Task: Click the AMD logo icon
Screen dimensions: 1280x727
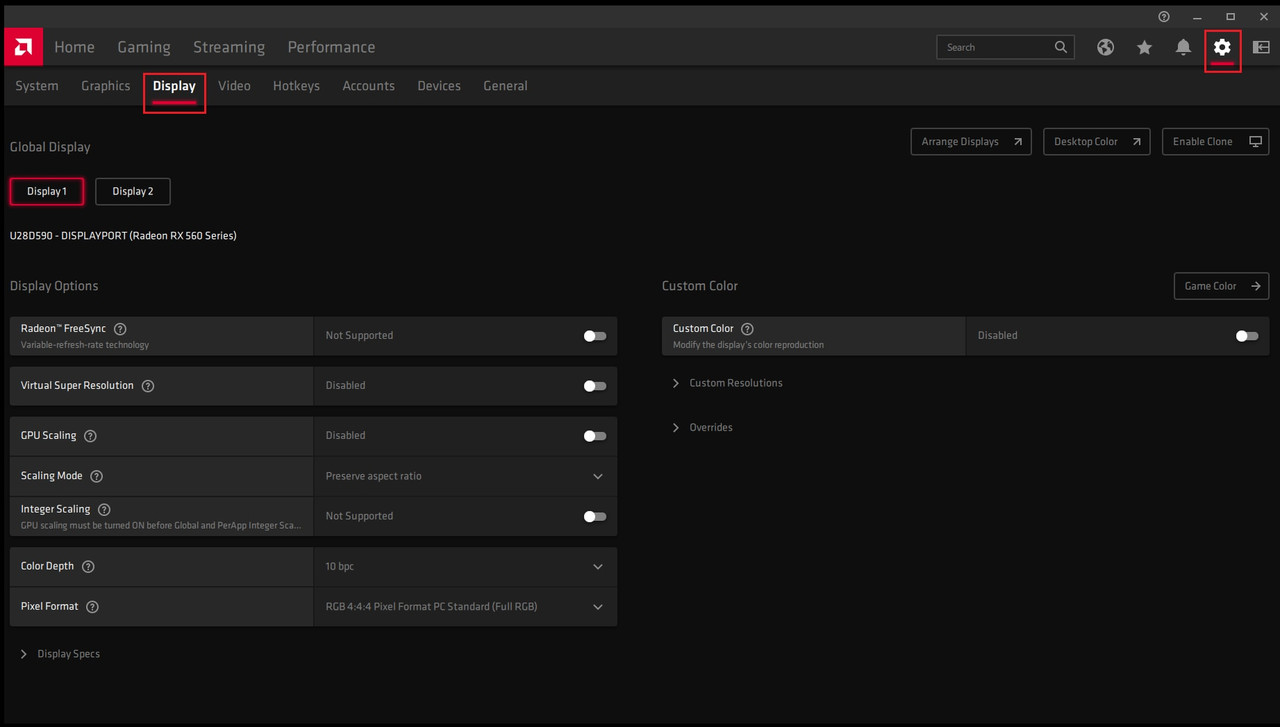Action: 23,47
